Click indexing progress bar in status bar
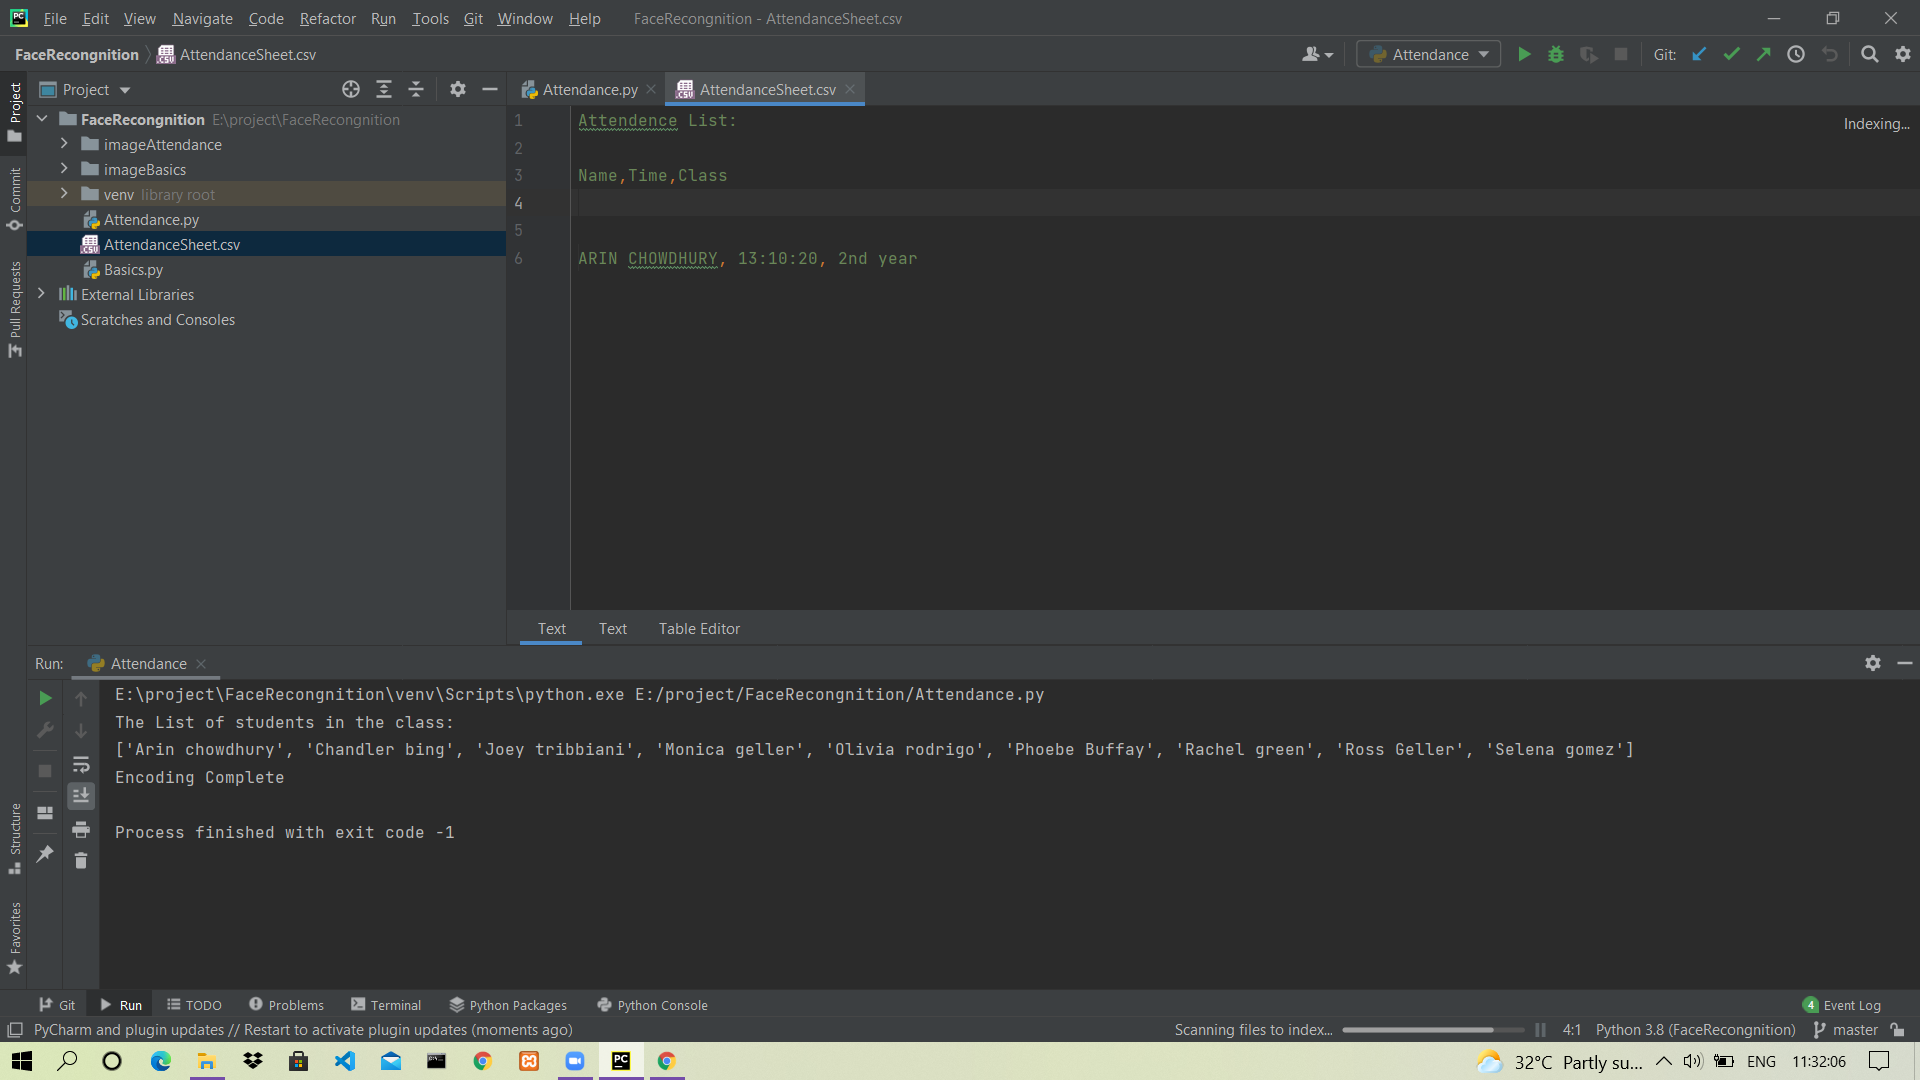The width and height of the screenshot is (1920, 1080). [1432, 1030]
